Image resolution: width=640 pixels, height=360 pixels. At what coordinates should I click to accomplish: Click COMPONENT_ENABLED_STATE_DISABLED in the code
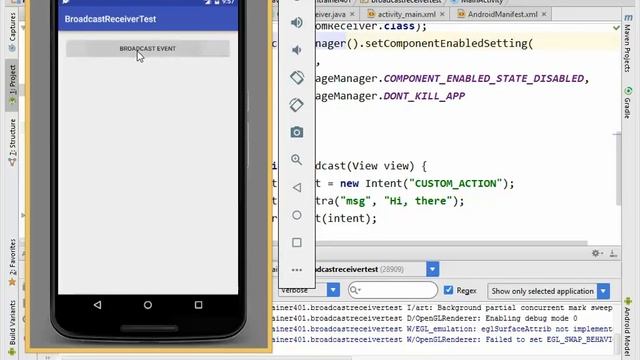click(x=484, y=78)
